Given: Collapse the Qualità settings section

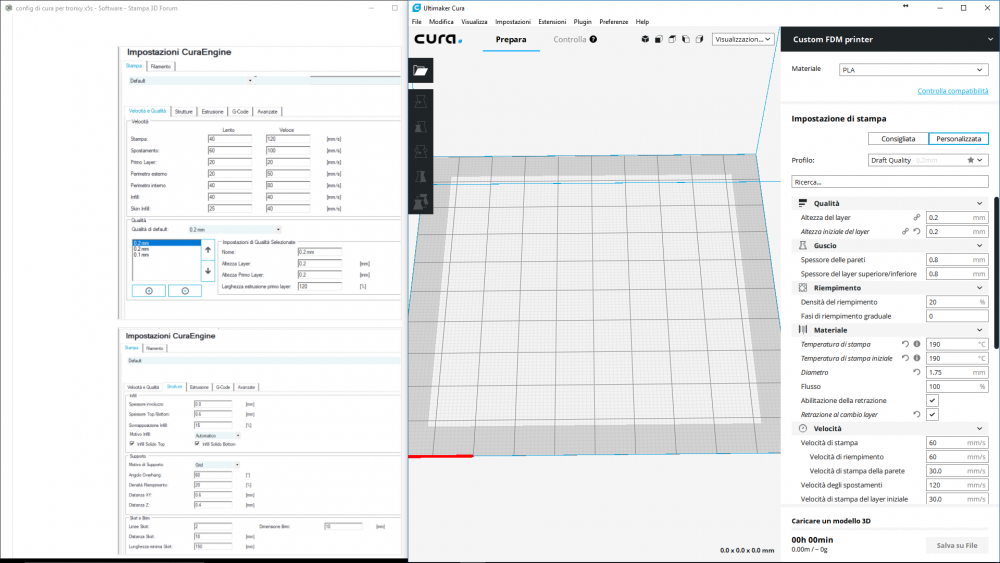Looking at the screenshot, I should (979, 203).
